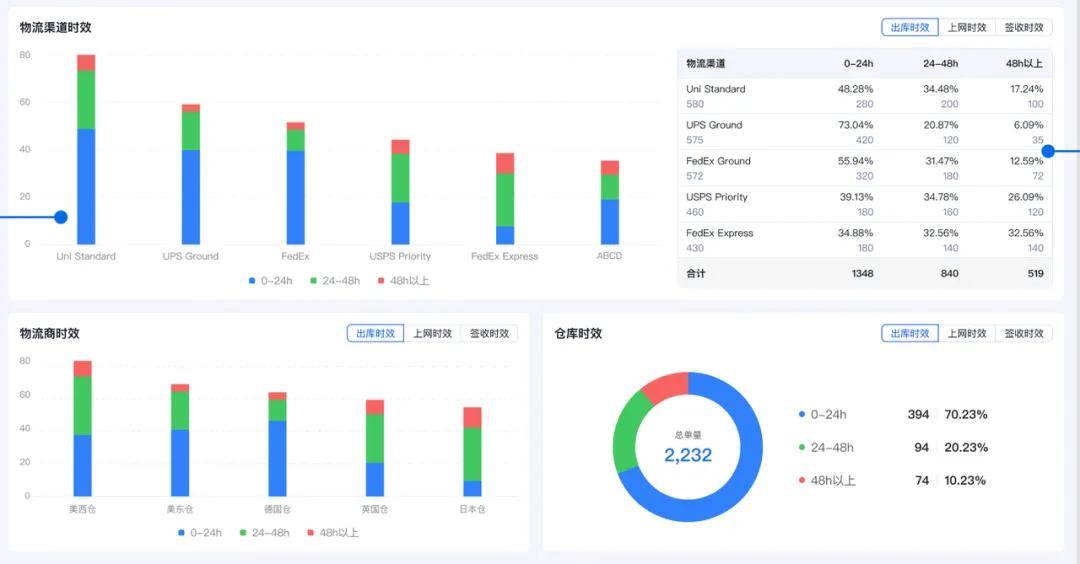
Task: Click blue segment of 德国仓 bar
Action: [278, 458]
